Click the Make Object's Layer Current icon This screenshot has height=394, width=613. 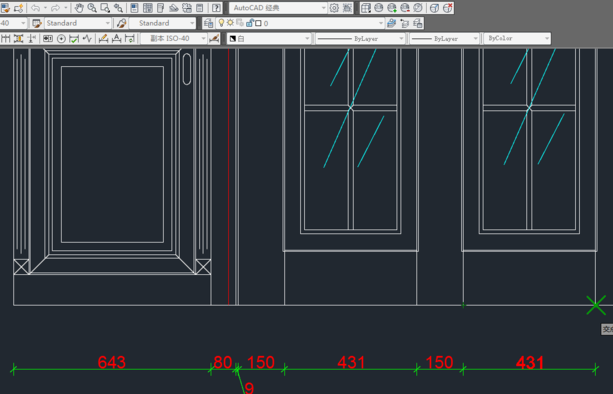point(391,23)
